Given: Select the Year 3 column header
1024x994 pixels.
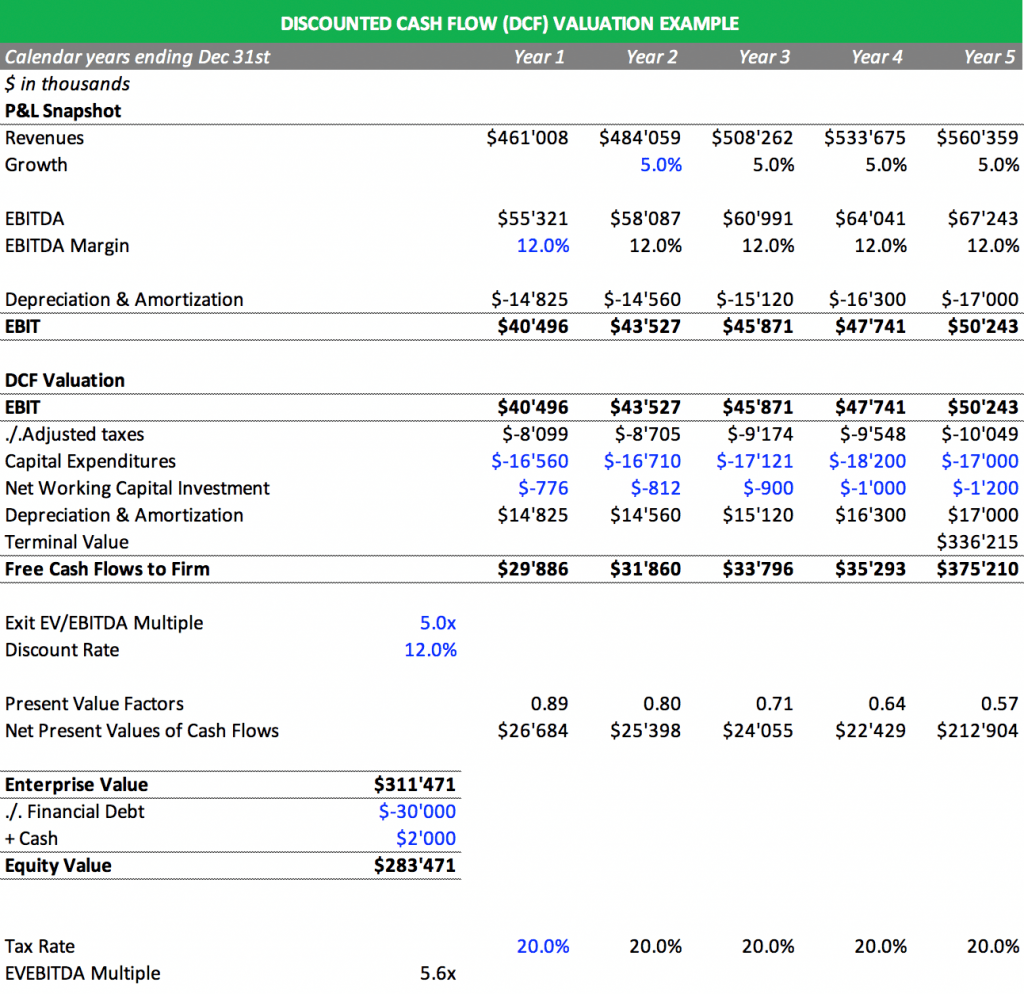Looking at the screenshot, I should pos(764,57).
